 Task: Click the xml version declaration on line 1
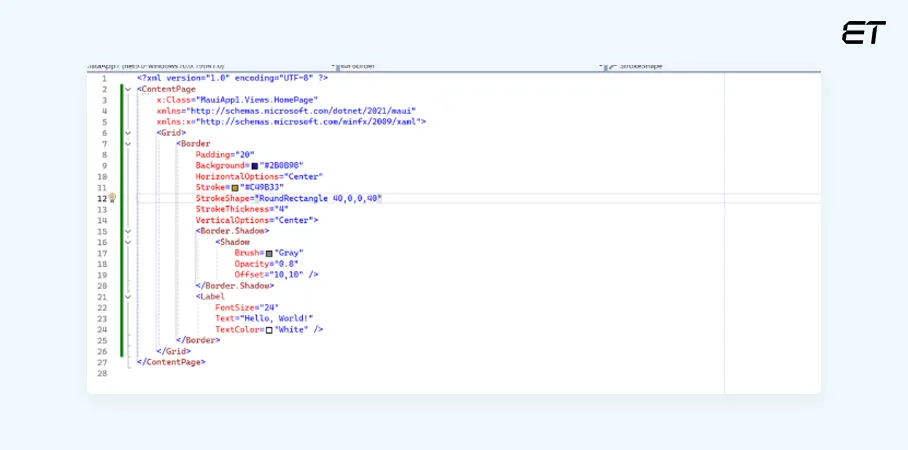click(233, 78)
